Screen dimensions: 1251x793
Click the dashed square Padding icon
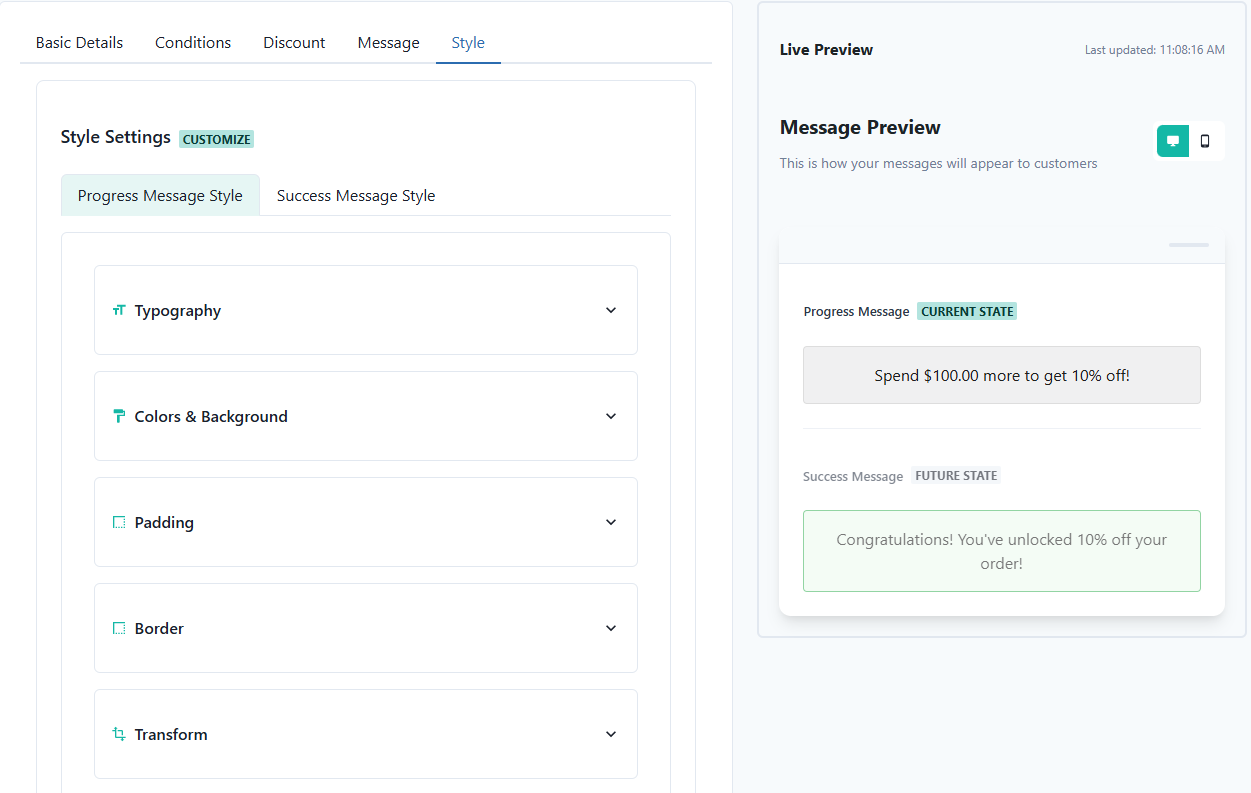point(119,522)
